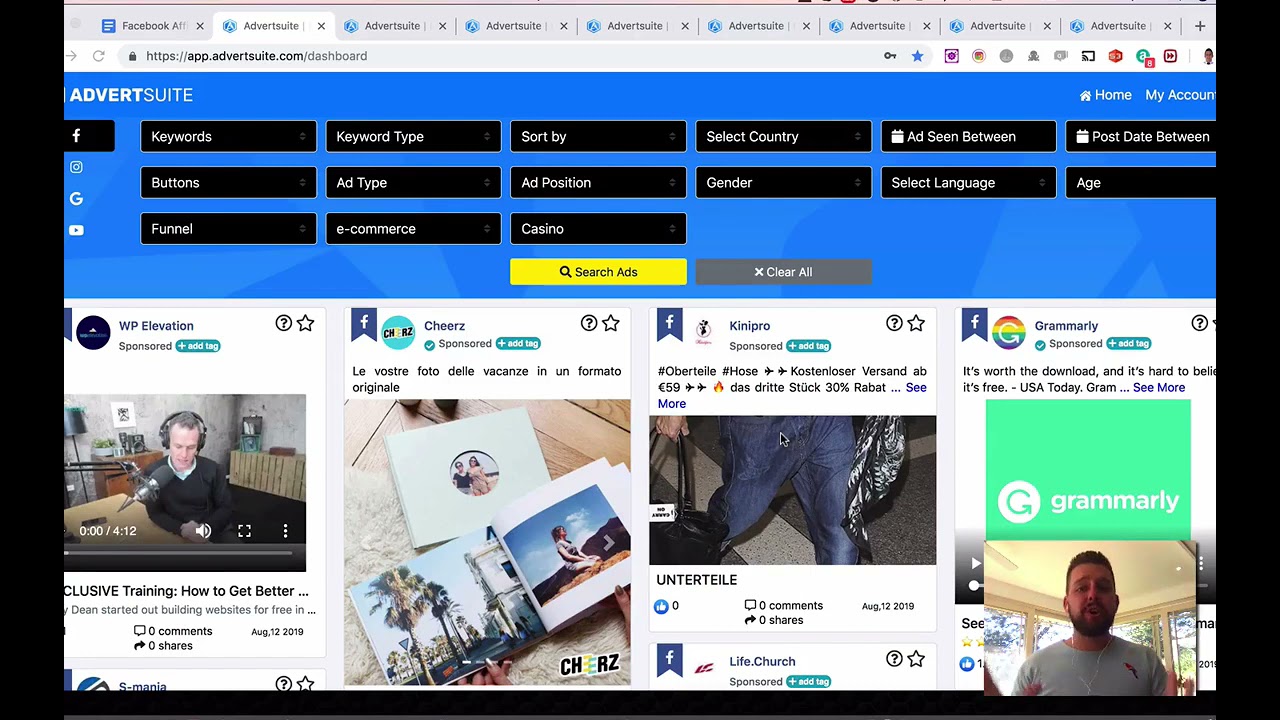Mute the WP Elevation video
1280x720 pixels.
coord(203,531)
